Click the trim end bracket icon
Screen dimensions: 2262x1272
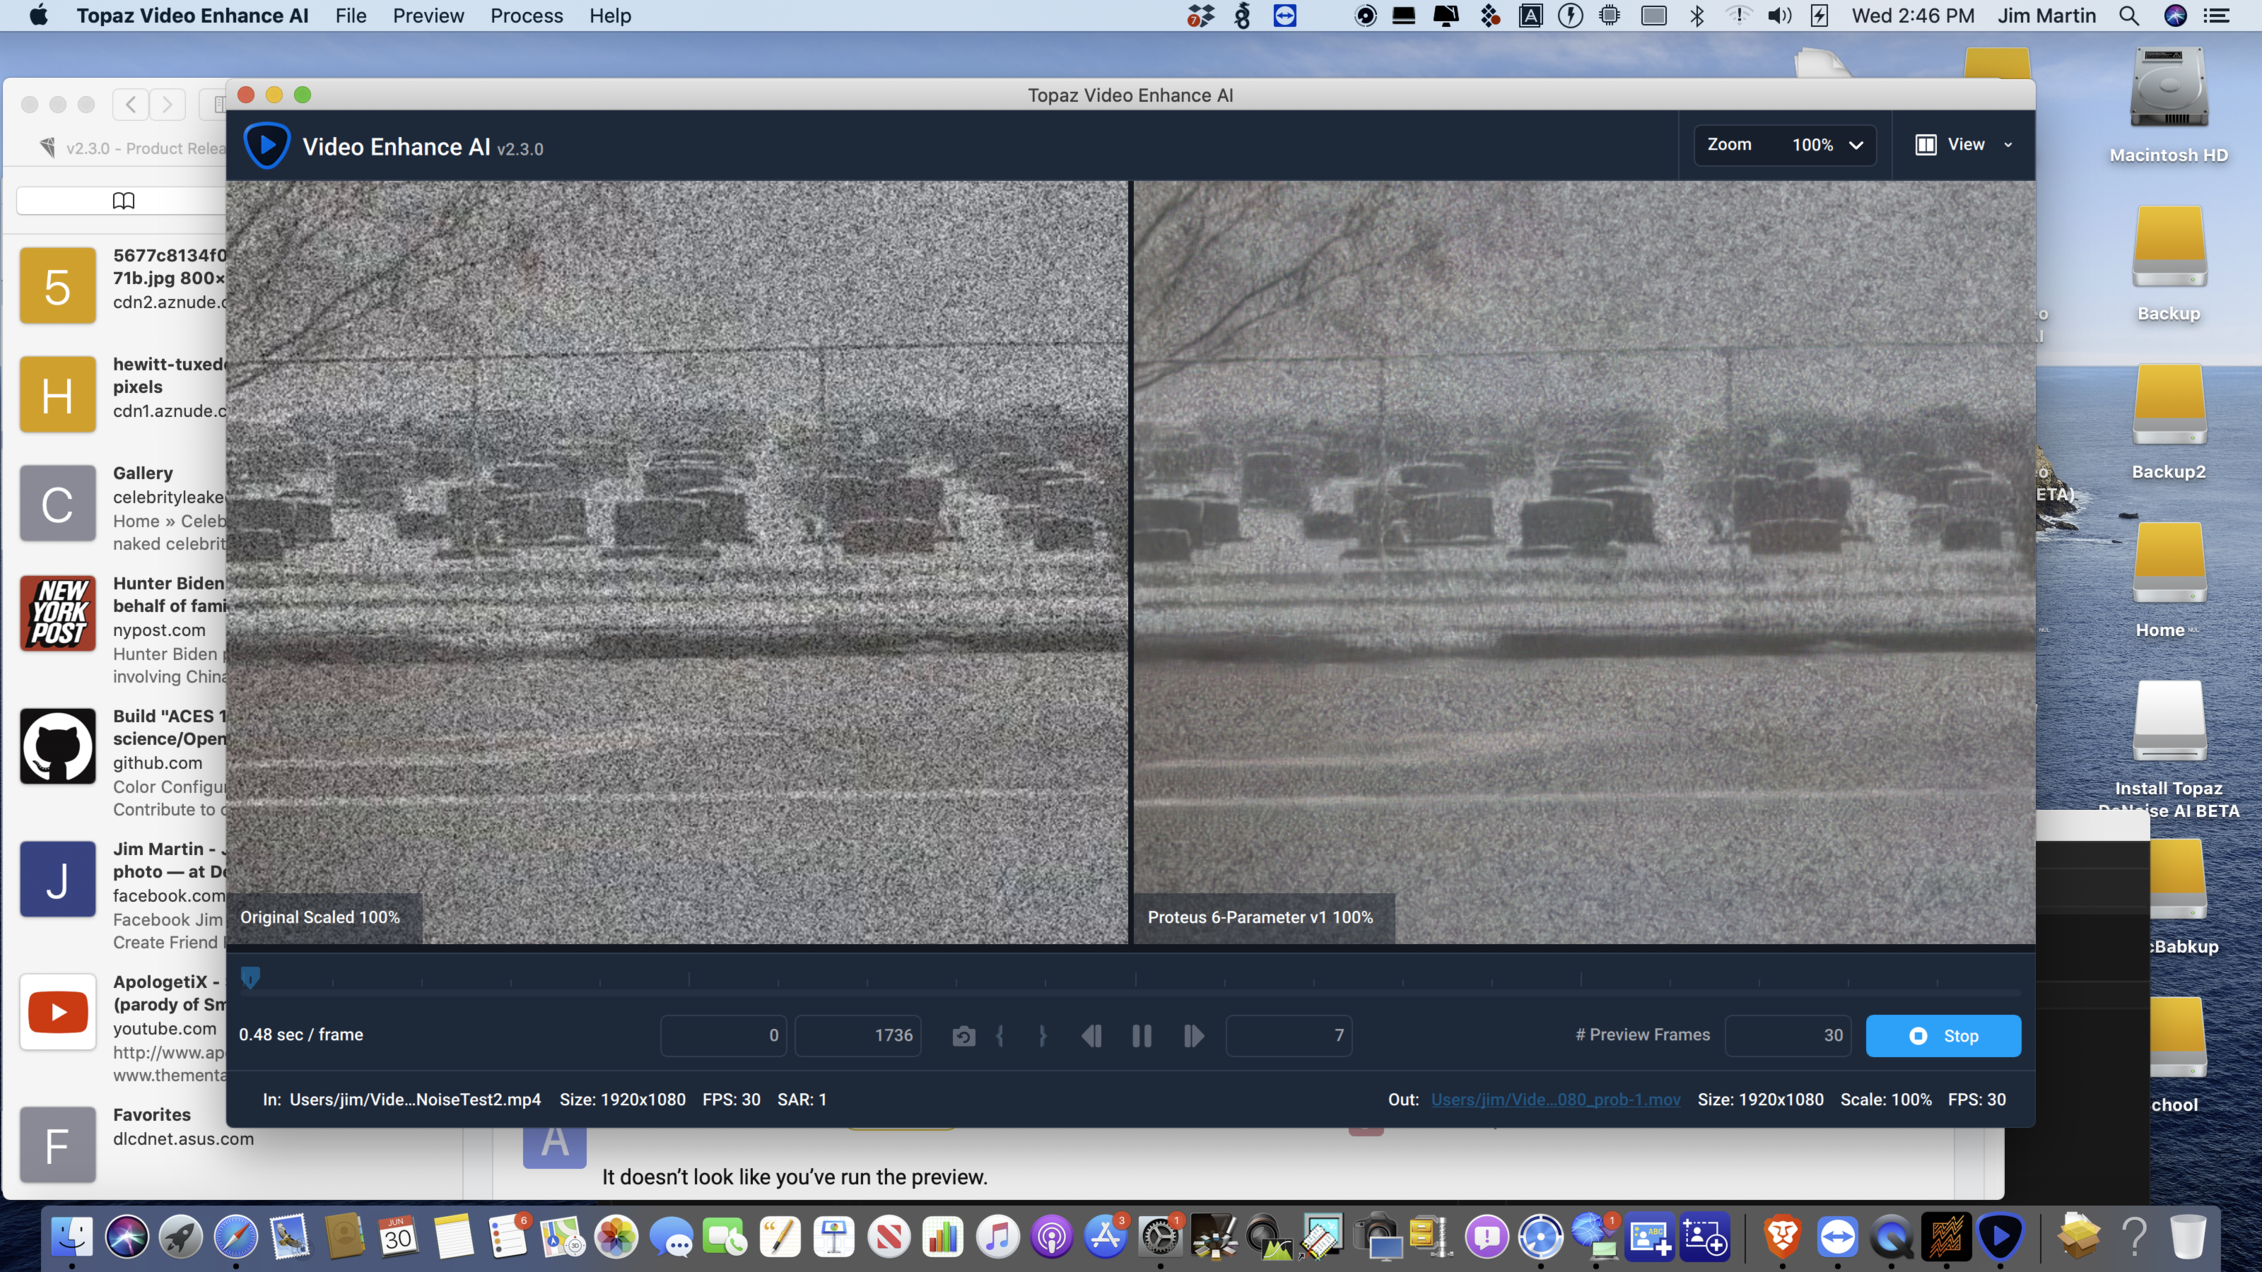[1042, 1036]
